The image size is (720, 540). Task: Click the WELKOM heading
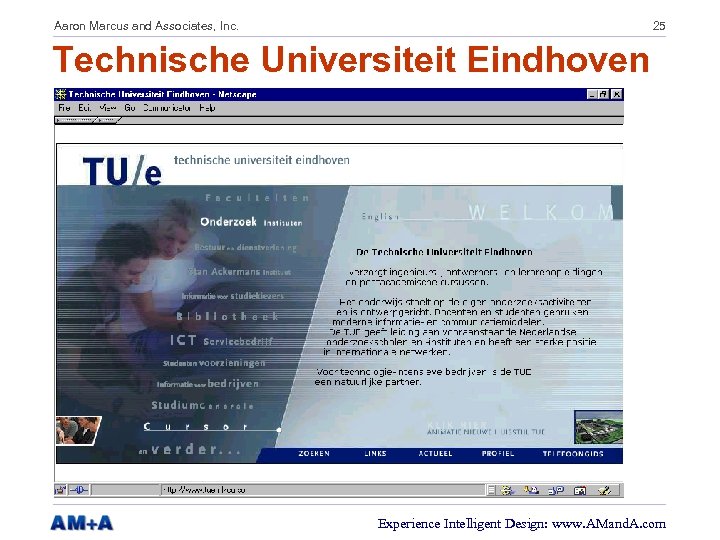(x=541, y=213)
